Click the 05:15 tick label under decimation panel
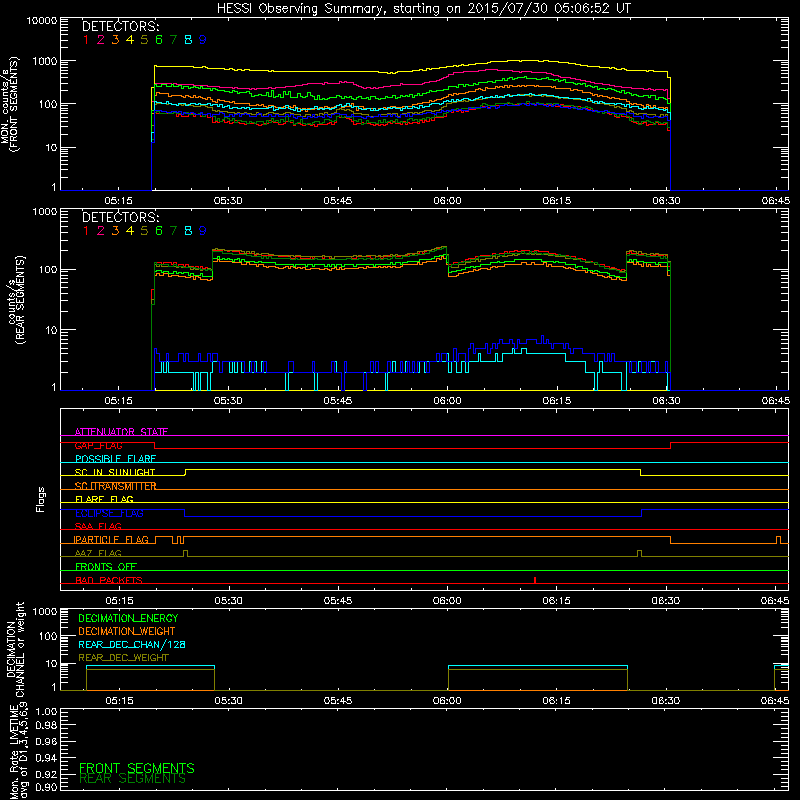 pyautogui.click(x=119, y=701)
